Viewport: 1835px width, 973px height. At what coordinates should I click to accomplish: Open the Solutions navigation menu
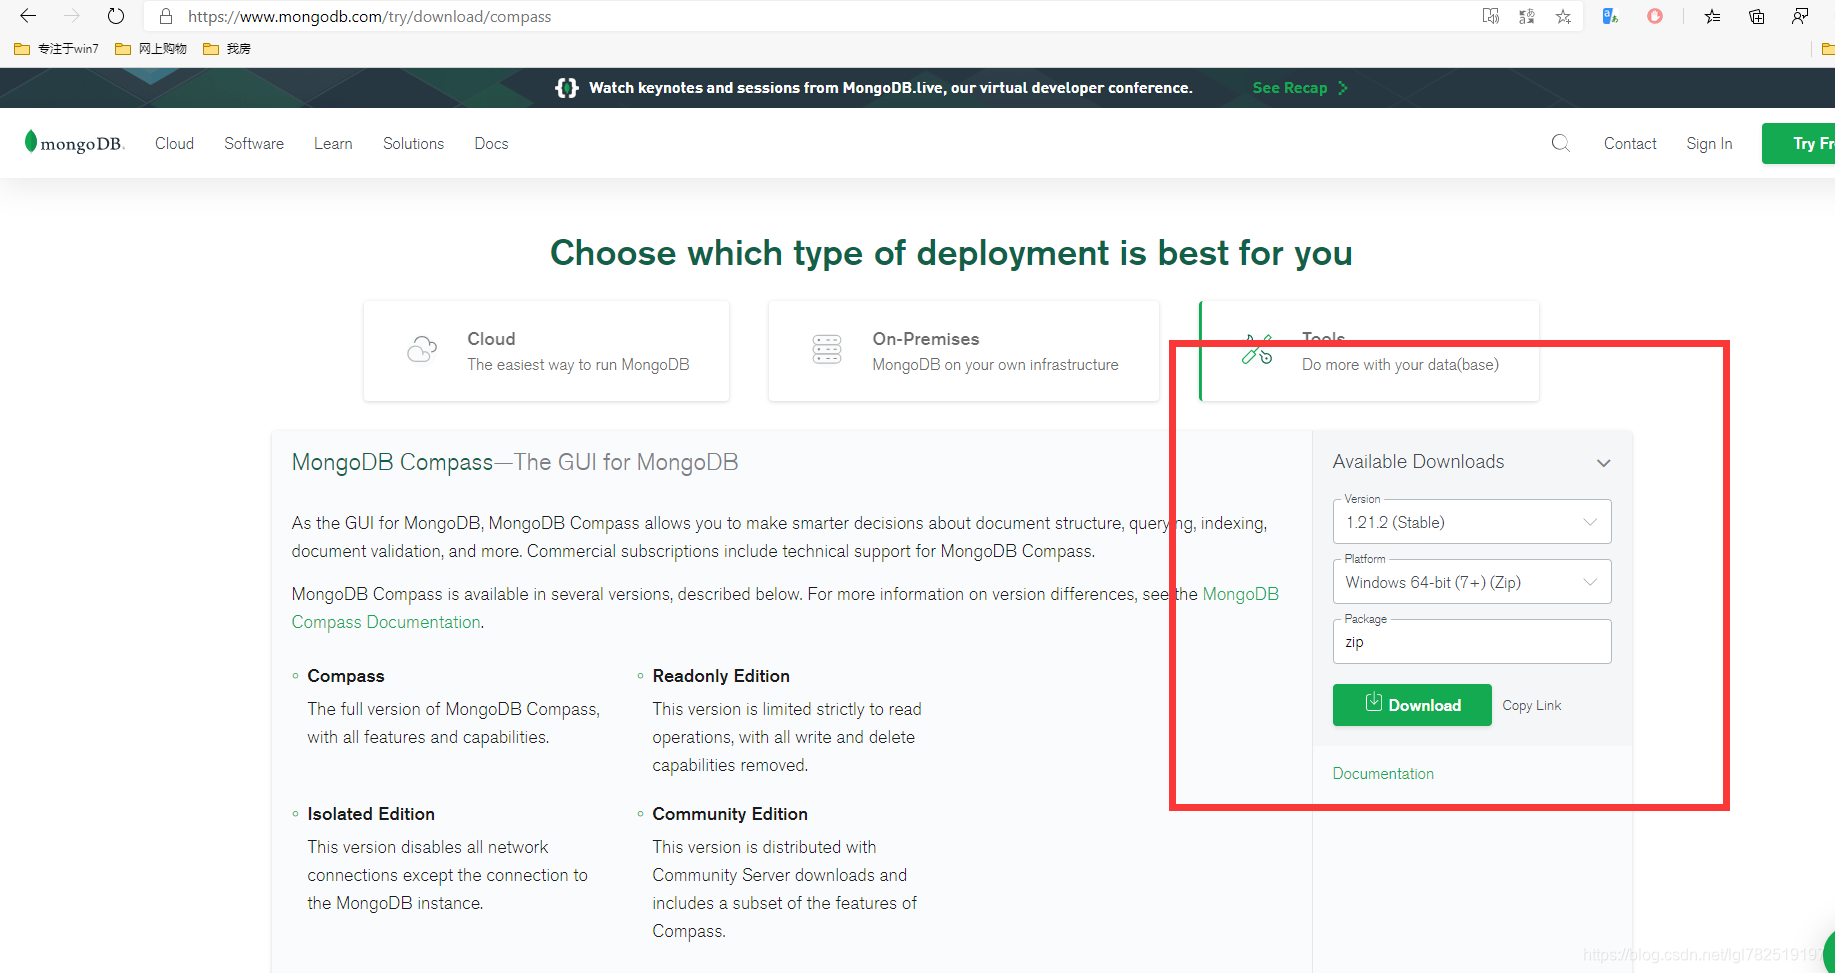[x=413, y=143]
